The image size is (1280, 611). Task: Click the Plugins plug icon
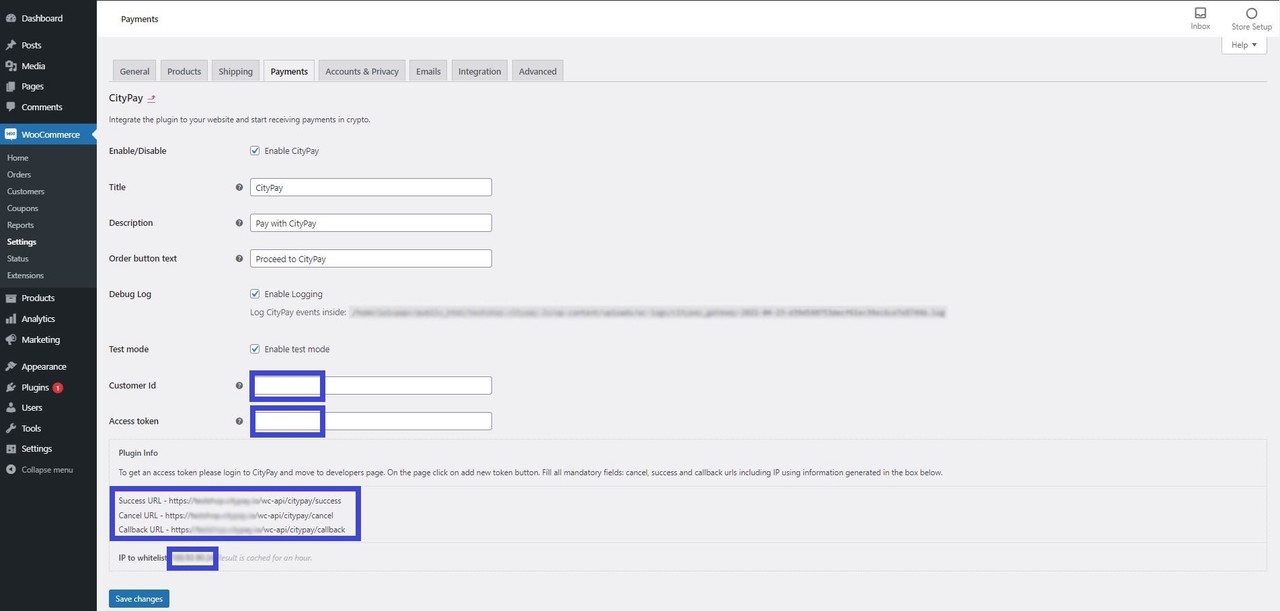pos(10,387)
